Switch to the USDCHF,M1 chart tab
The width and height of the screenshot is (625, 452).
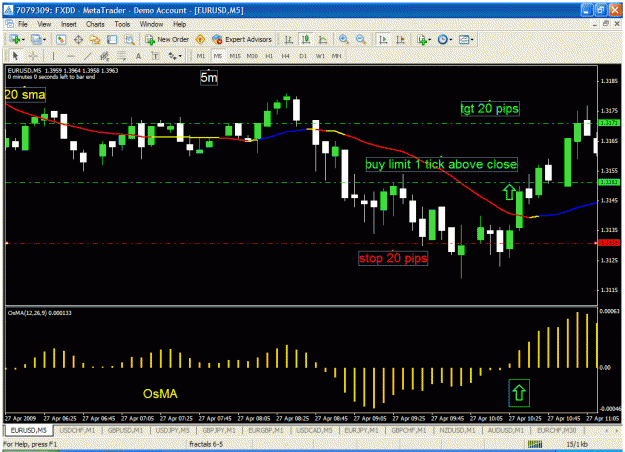(x=77, y=430)
